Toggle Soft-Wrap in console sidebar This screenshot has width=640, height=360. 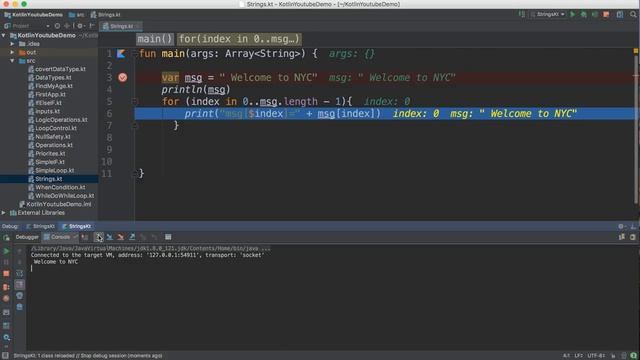pyautogui.click(x=19, y=273)
